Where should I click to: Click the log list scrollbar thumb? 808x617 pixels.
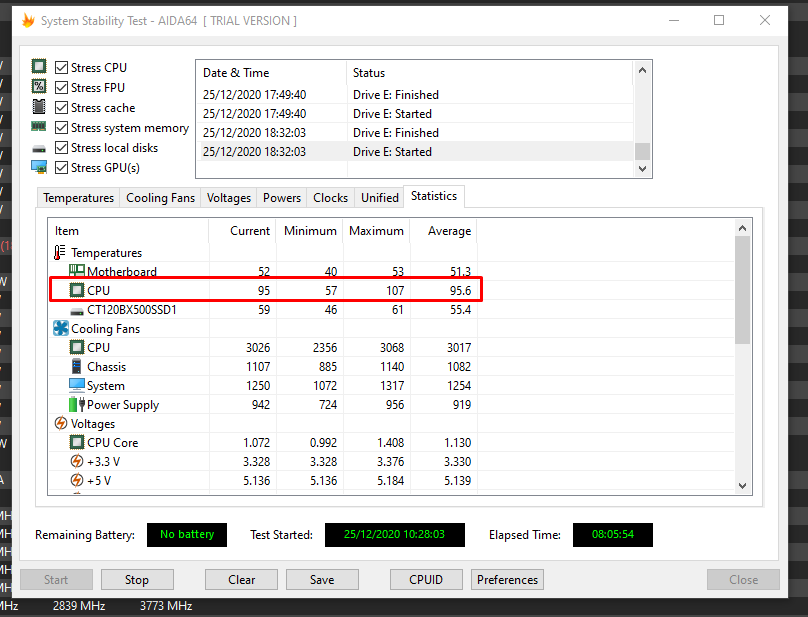[x=642, y=152]
